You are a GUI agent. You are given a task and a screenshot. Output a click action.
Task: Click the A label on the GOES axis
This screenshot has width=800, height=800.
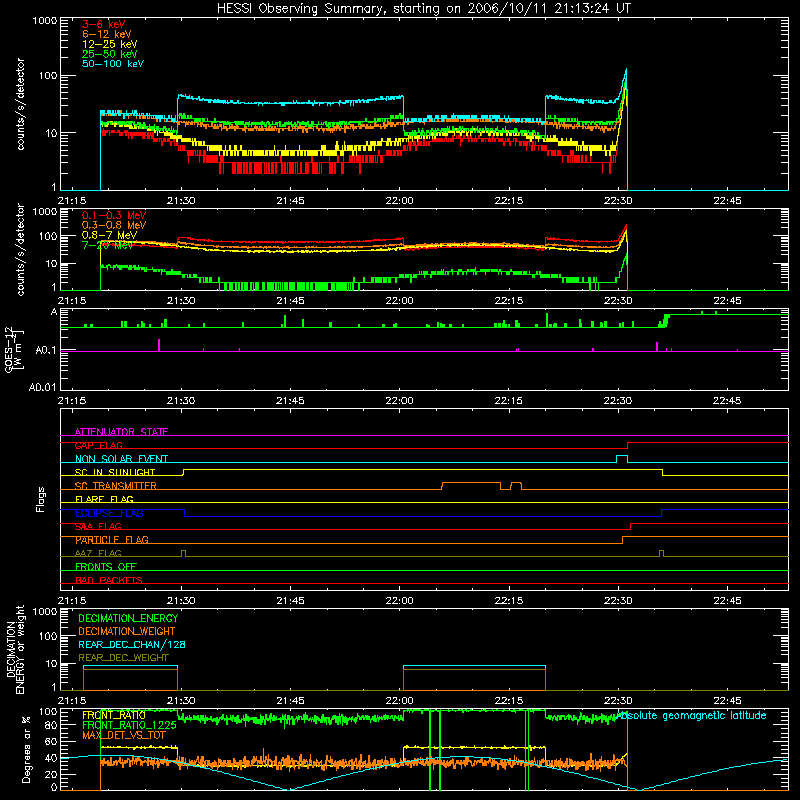54,312
